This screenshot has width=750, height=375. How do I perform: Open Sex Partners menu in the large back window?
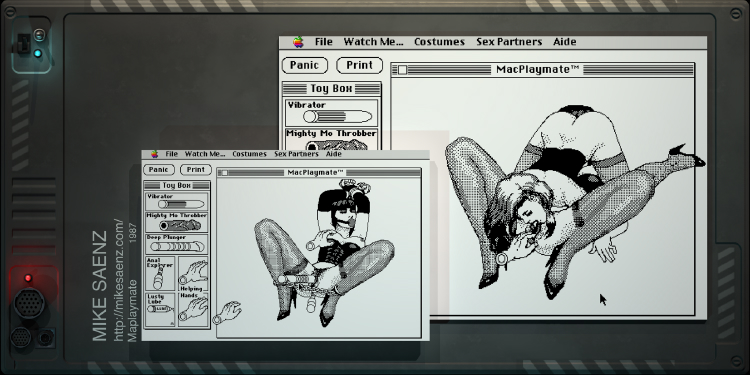[x=509, y=42]
